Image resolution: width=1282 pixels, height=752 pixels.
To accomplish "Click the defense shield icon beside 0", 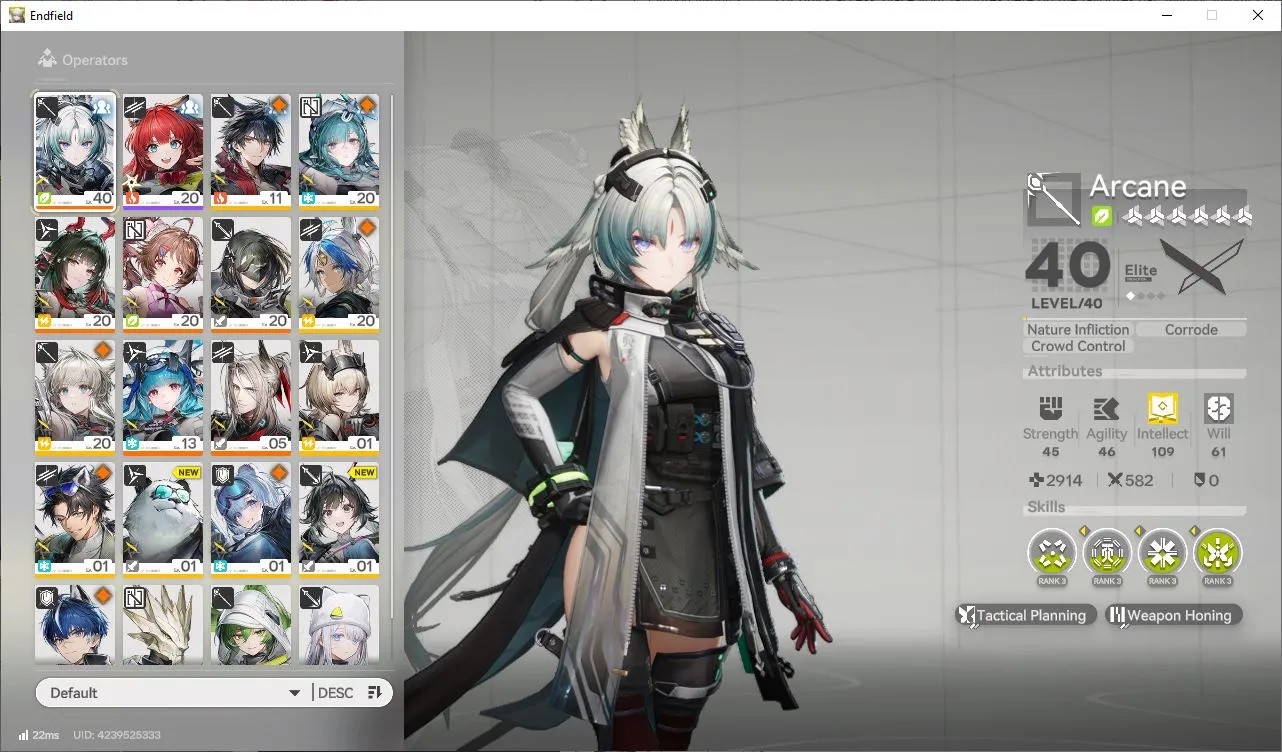I will pyautogui.click(x=1199, y=481).
